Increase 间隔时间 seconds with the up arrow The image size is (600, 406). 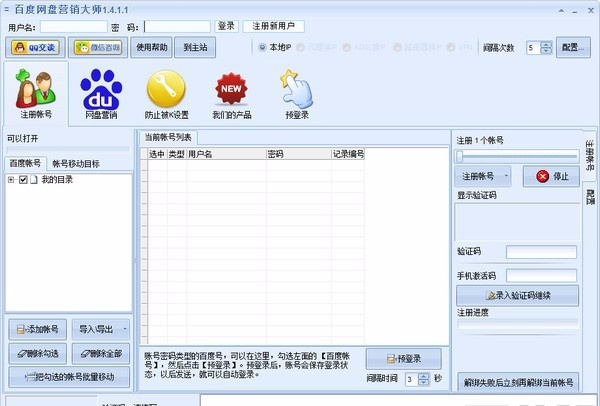tap(424, 376)
